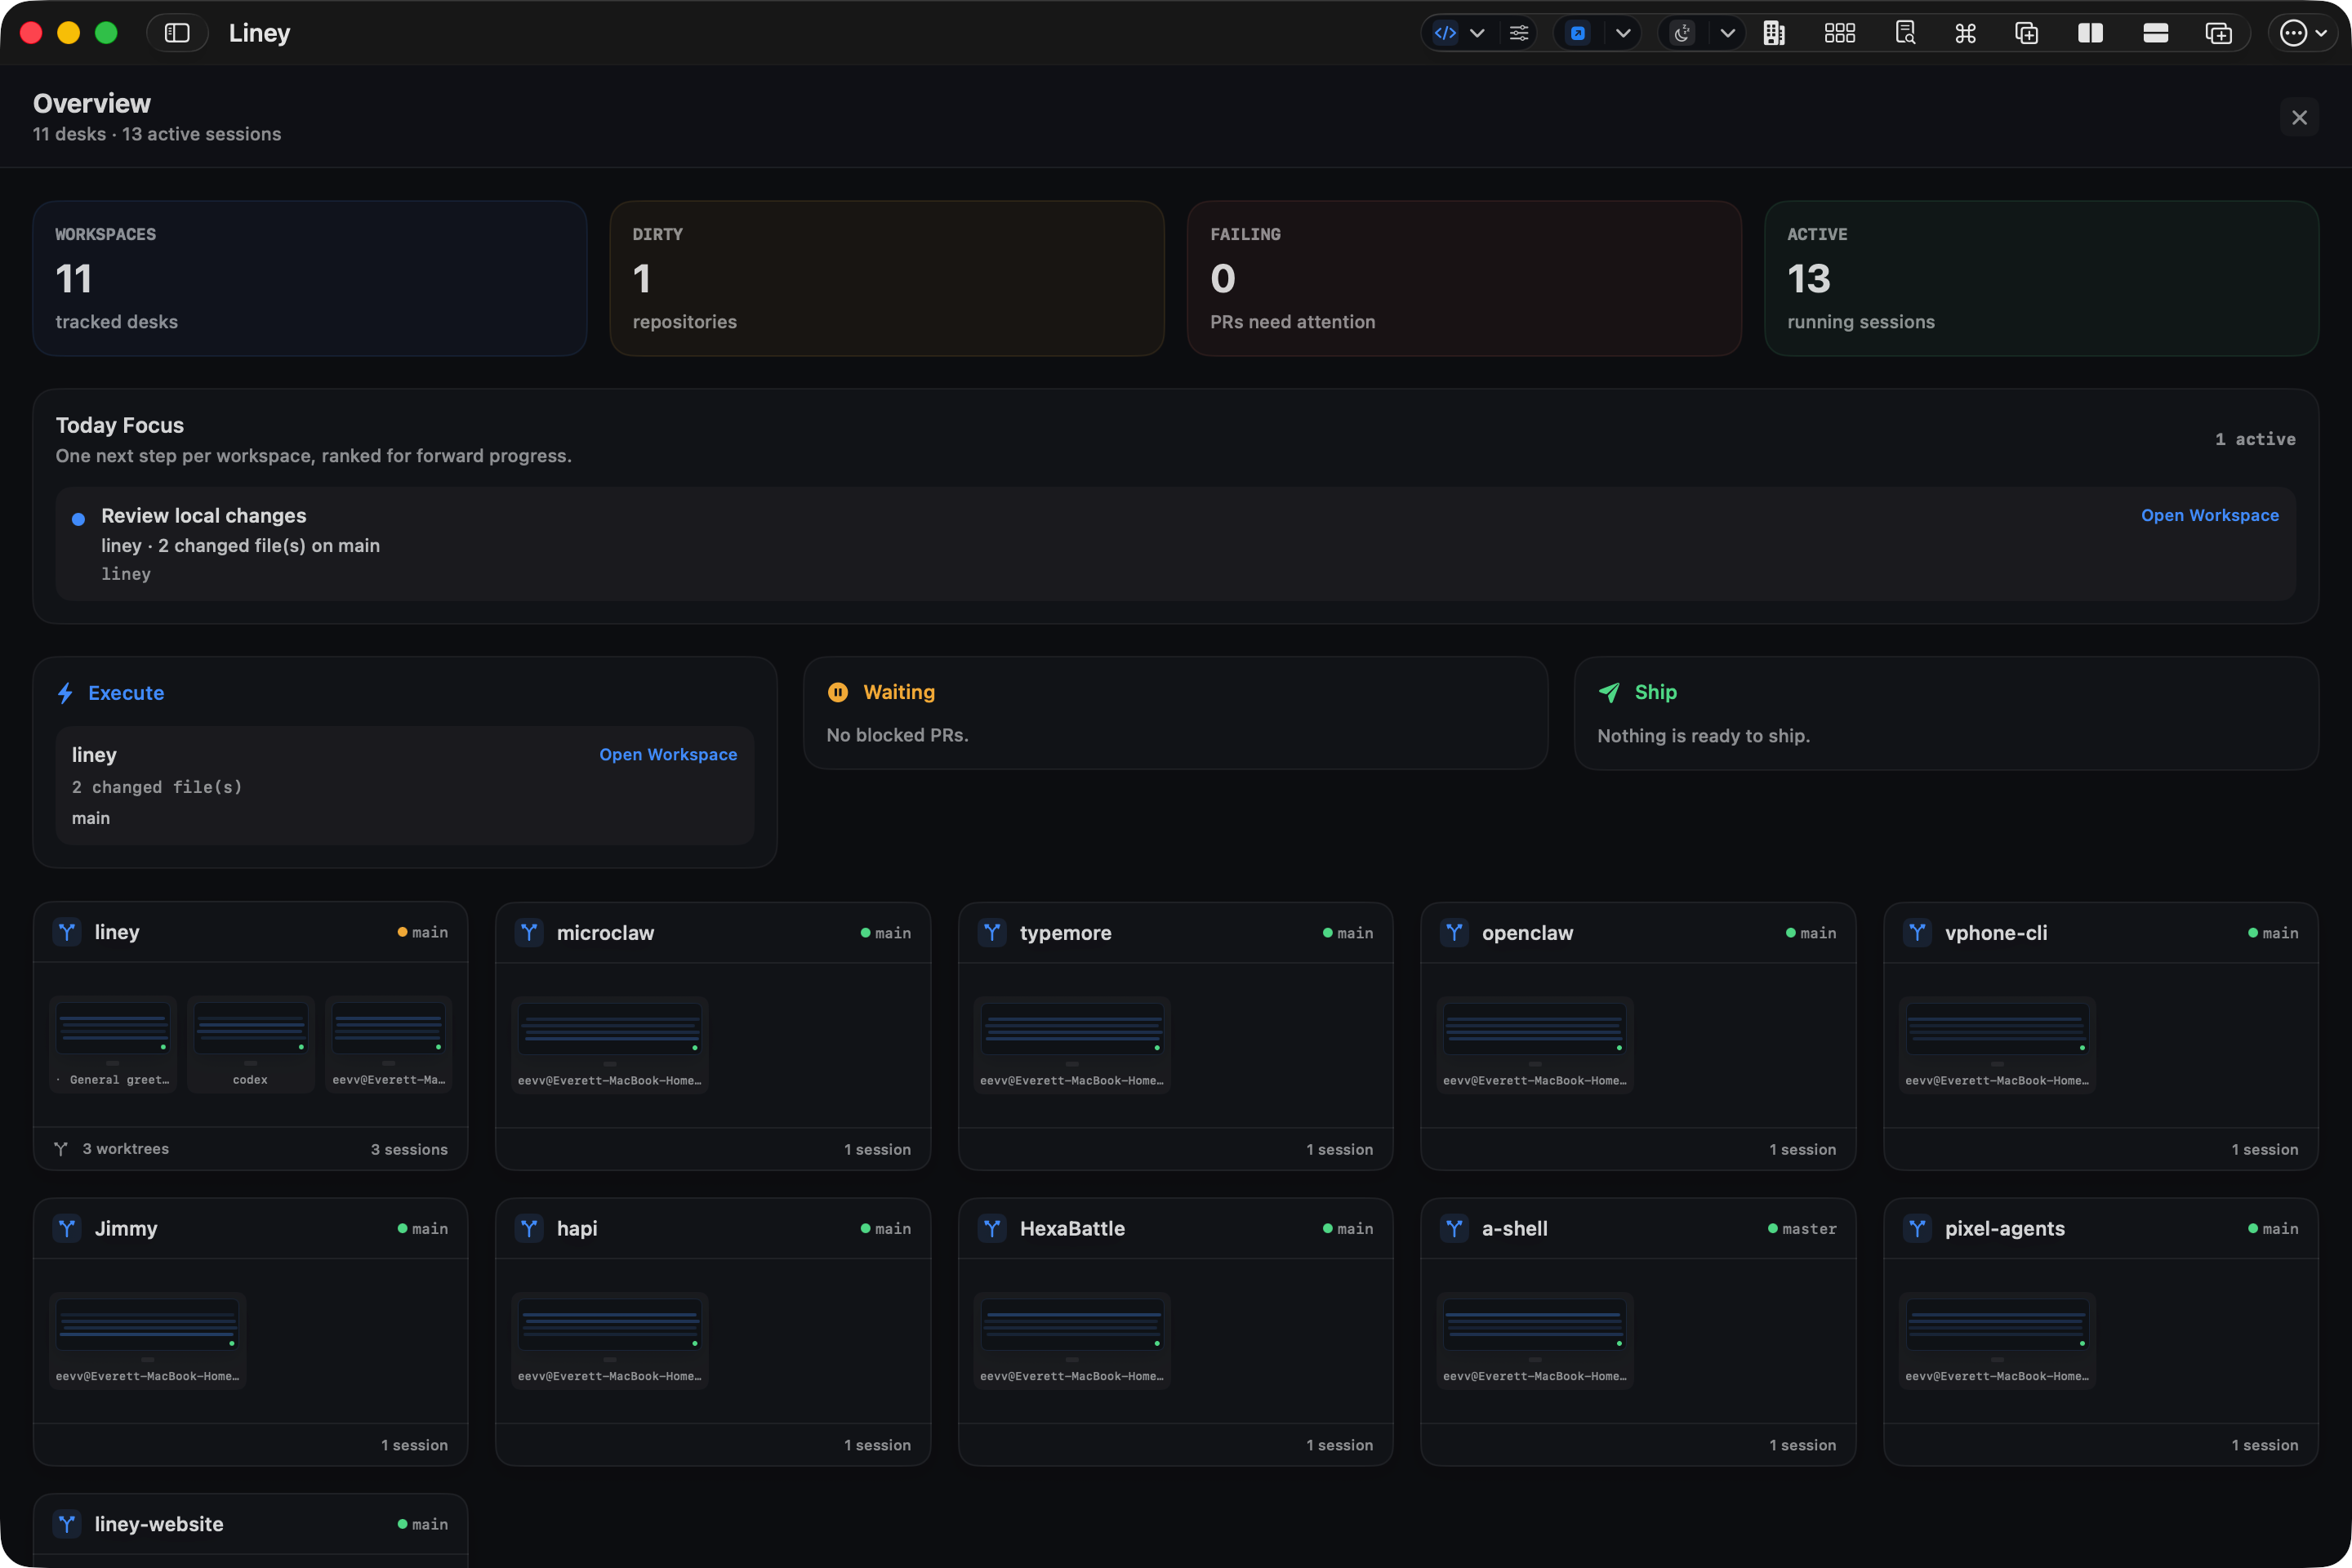The image size is (2352, 1568).
Task: Select the split view icon
Action: (2090, 33)
